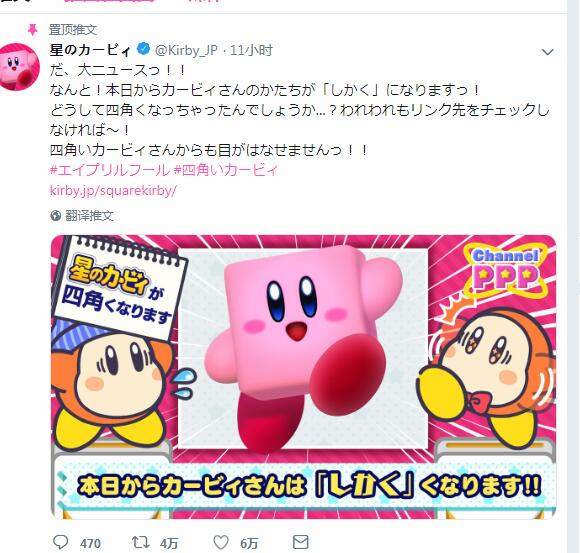Open the #四角いカービィ hashtag
The image size is (580, 553).
[225, 170]
